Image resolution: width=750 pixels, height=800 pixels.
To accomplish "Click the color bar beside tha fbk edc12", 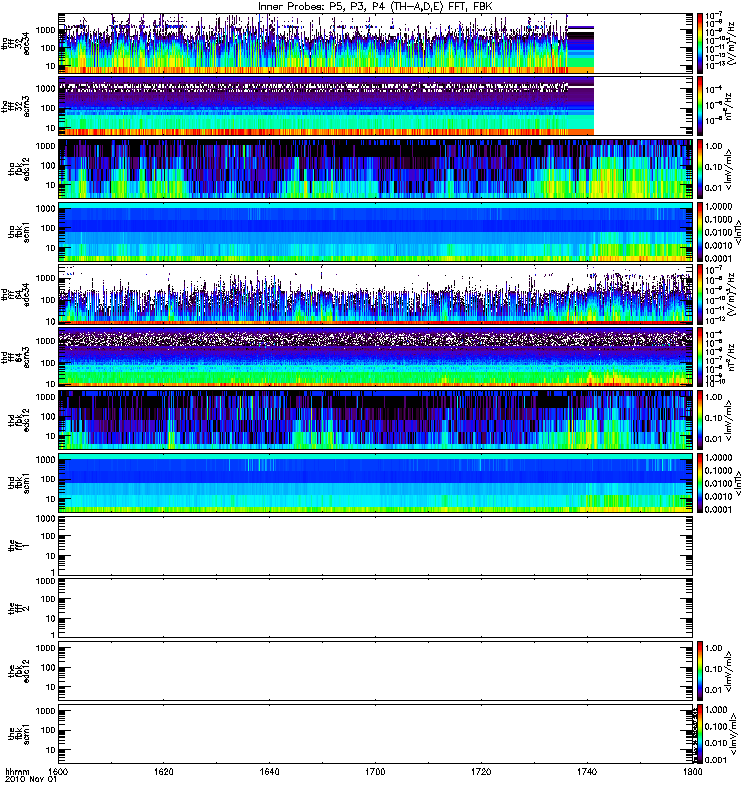I will pyautogui.click(x=700, y=169).
